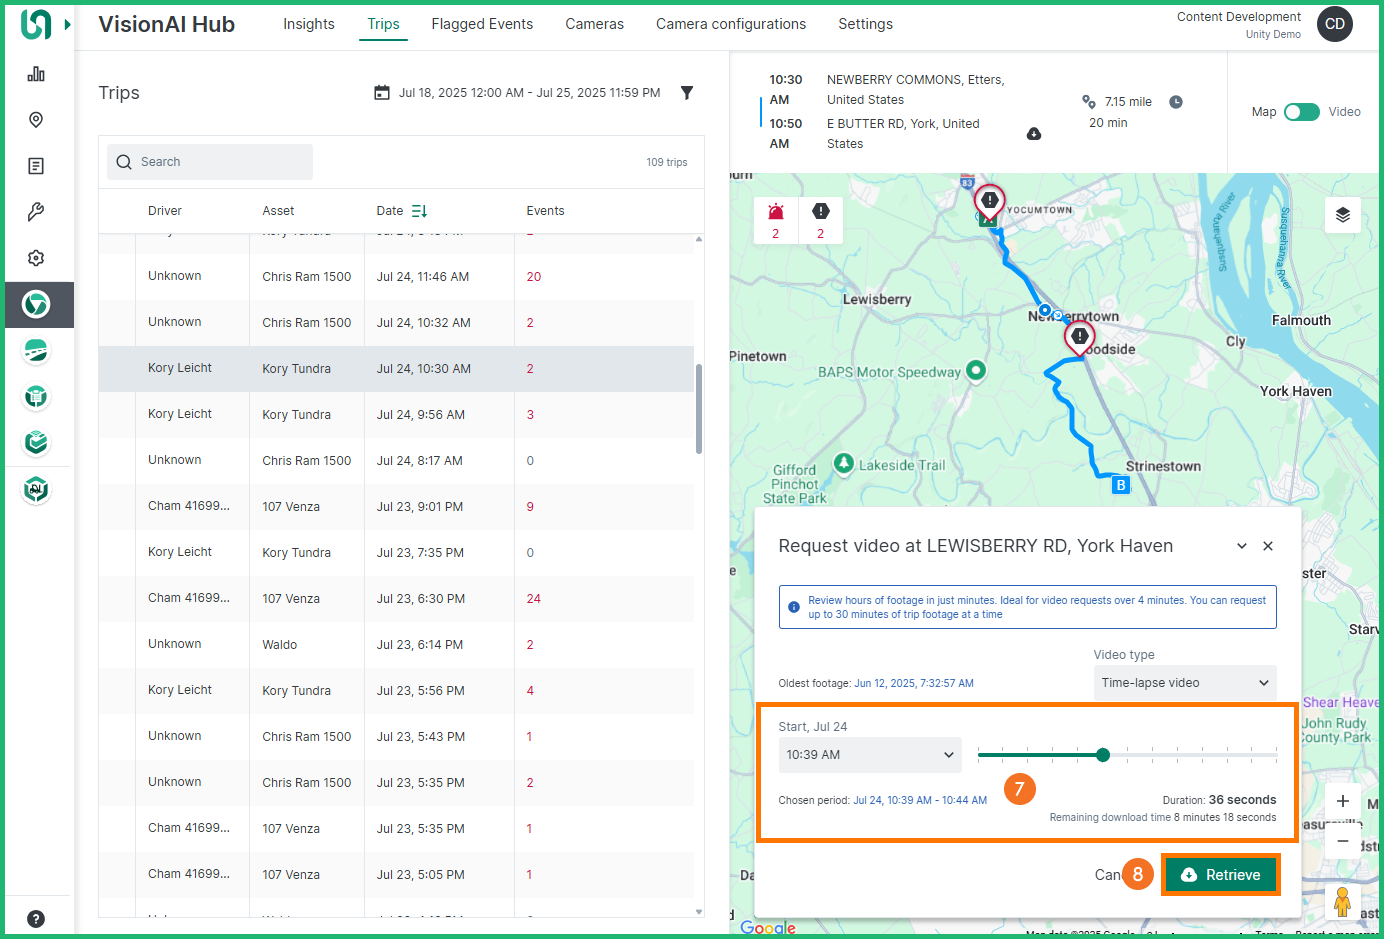Click the wrench maintenance sidebar icon

click(x=36, y=212)
